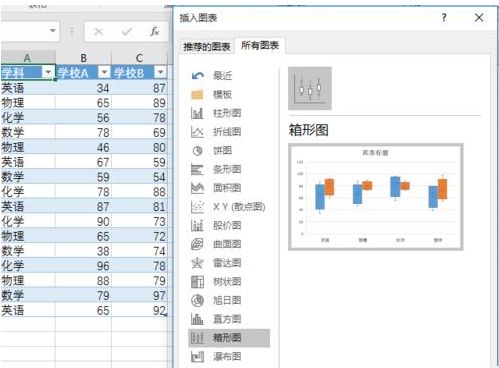Image resolution: width=499 pixels, height=368 pixels.
Task: Choose the Bar chart (条形图) icon
Action: pos(197,169)
